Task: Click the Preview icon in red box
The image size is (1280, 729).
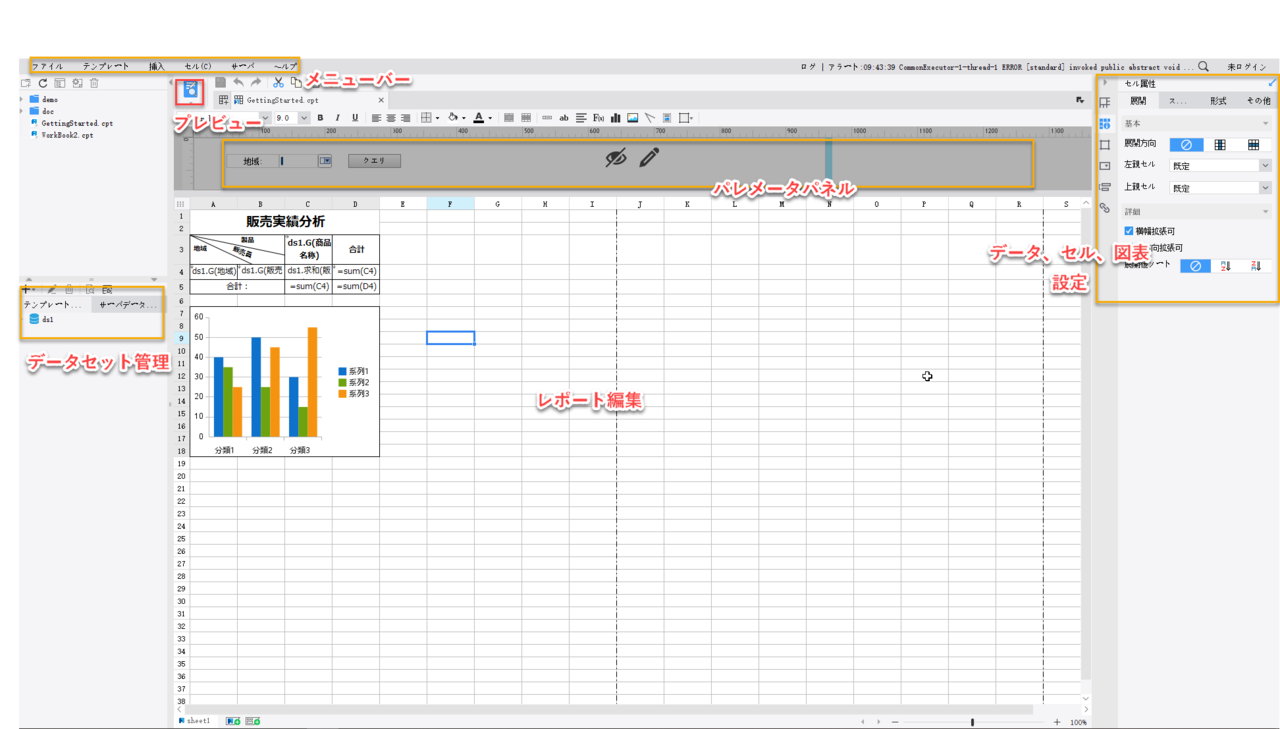Action: 190,91
